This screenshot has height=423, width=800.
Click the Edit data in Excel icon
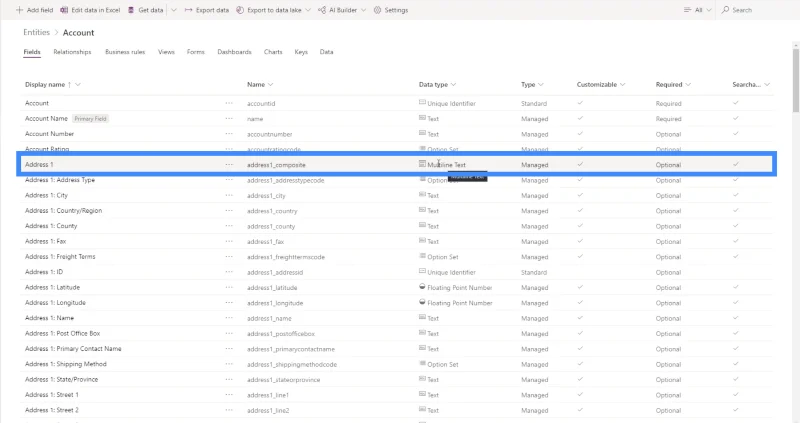tap(64, 10)
